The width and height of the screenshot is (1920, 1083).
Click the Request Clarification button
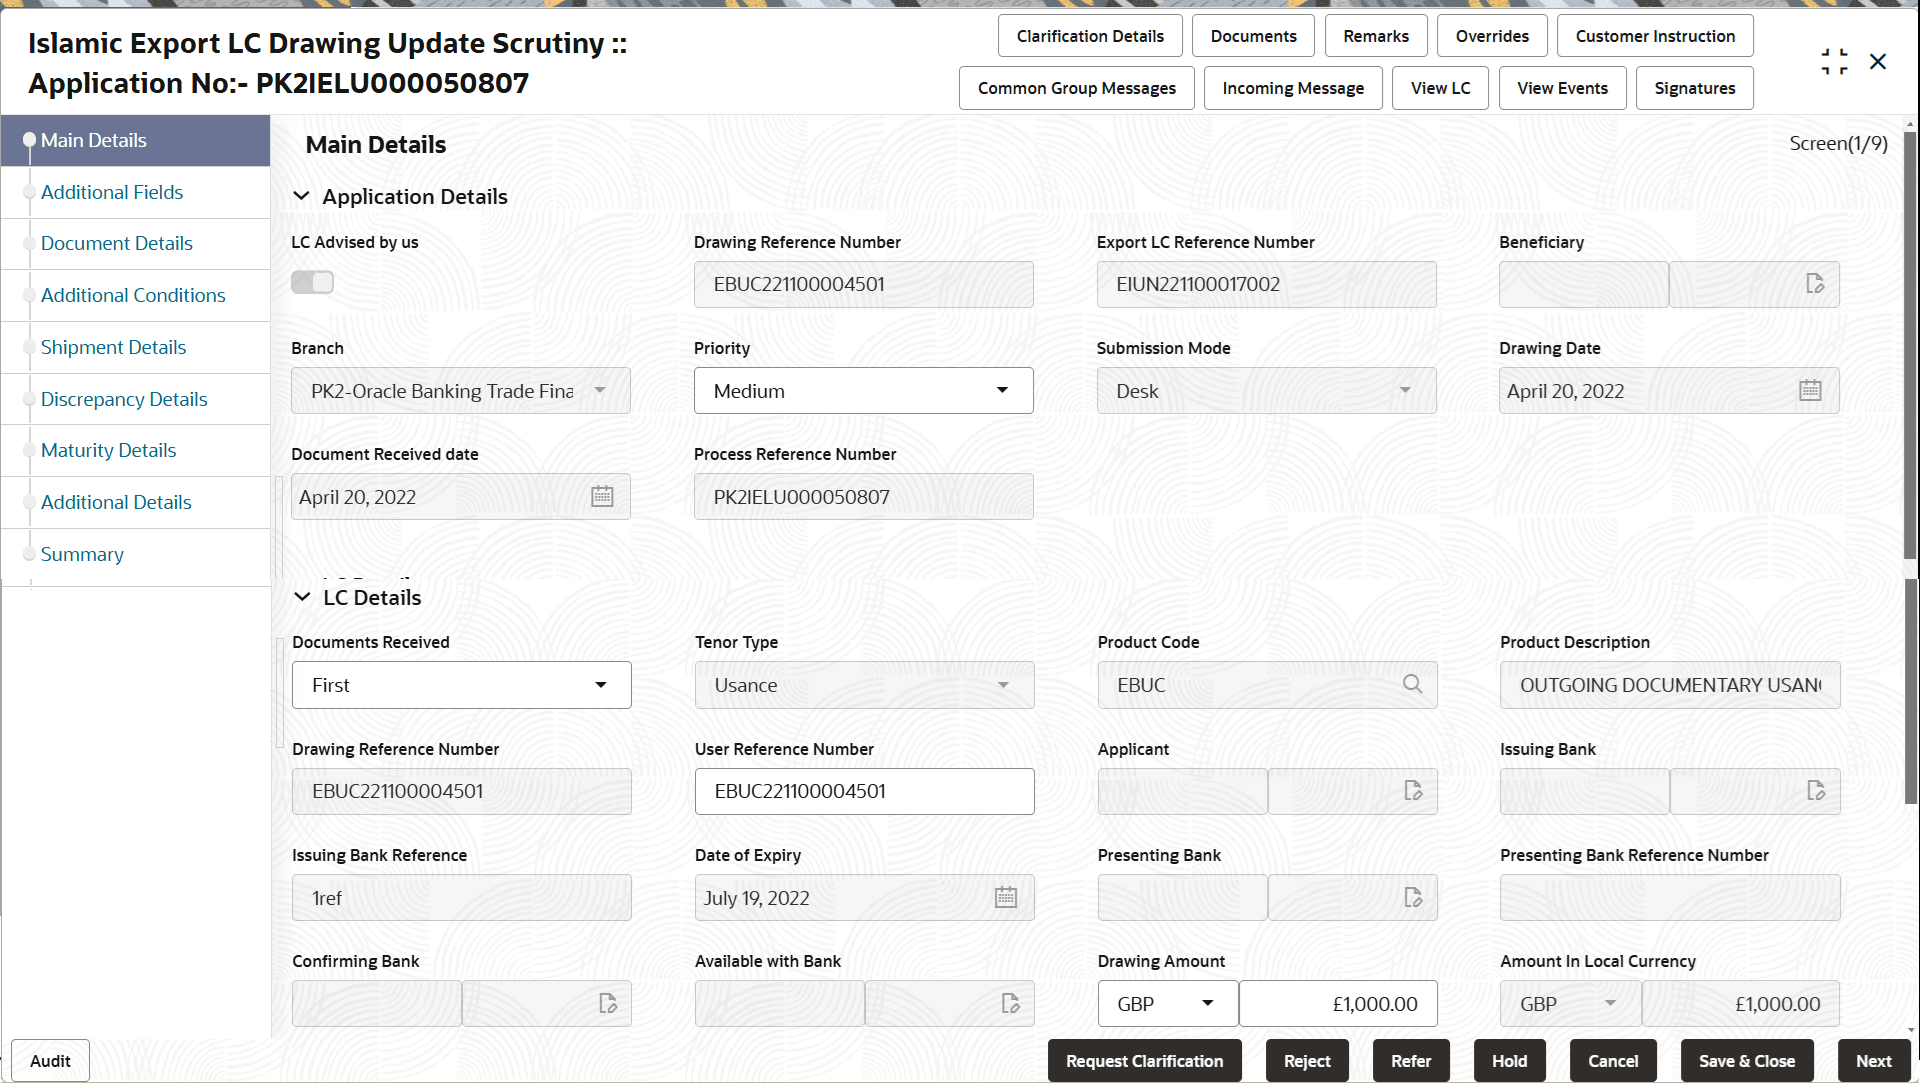(x=1144, y=1061)
